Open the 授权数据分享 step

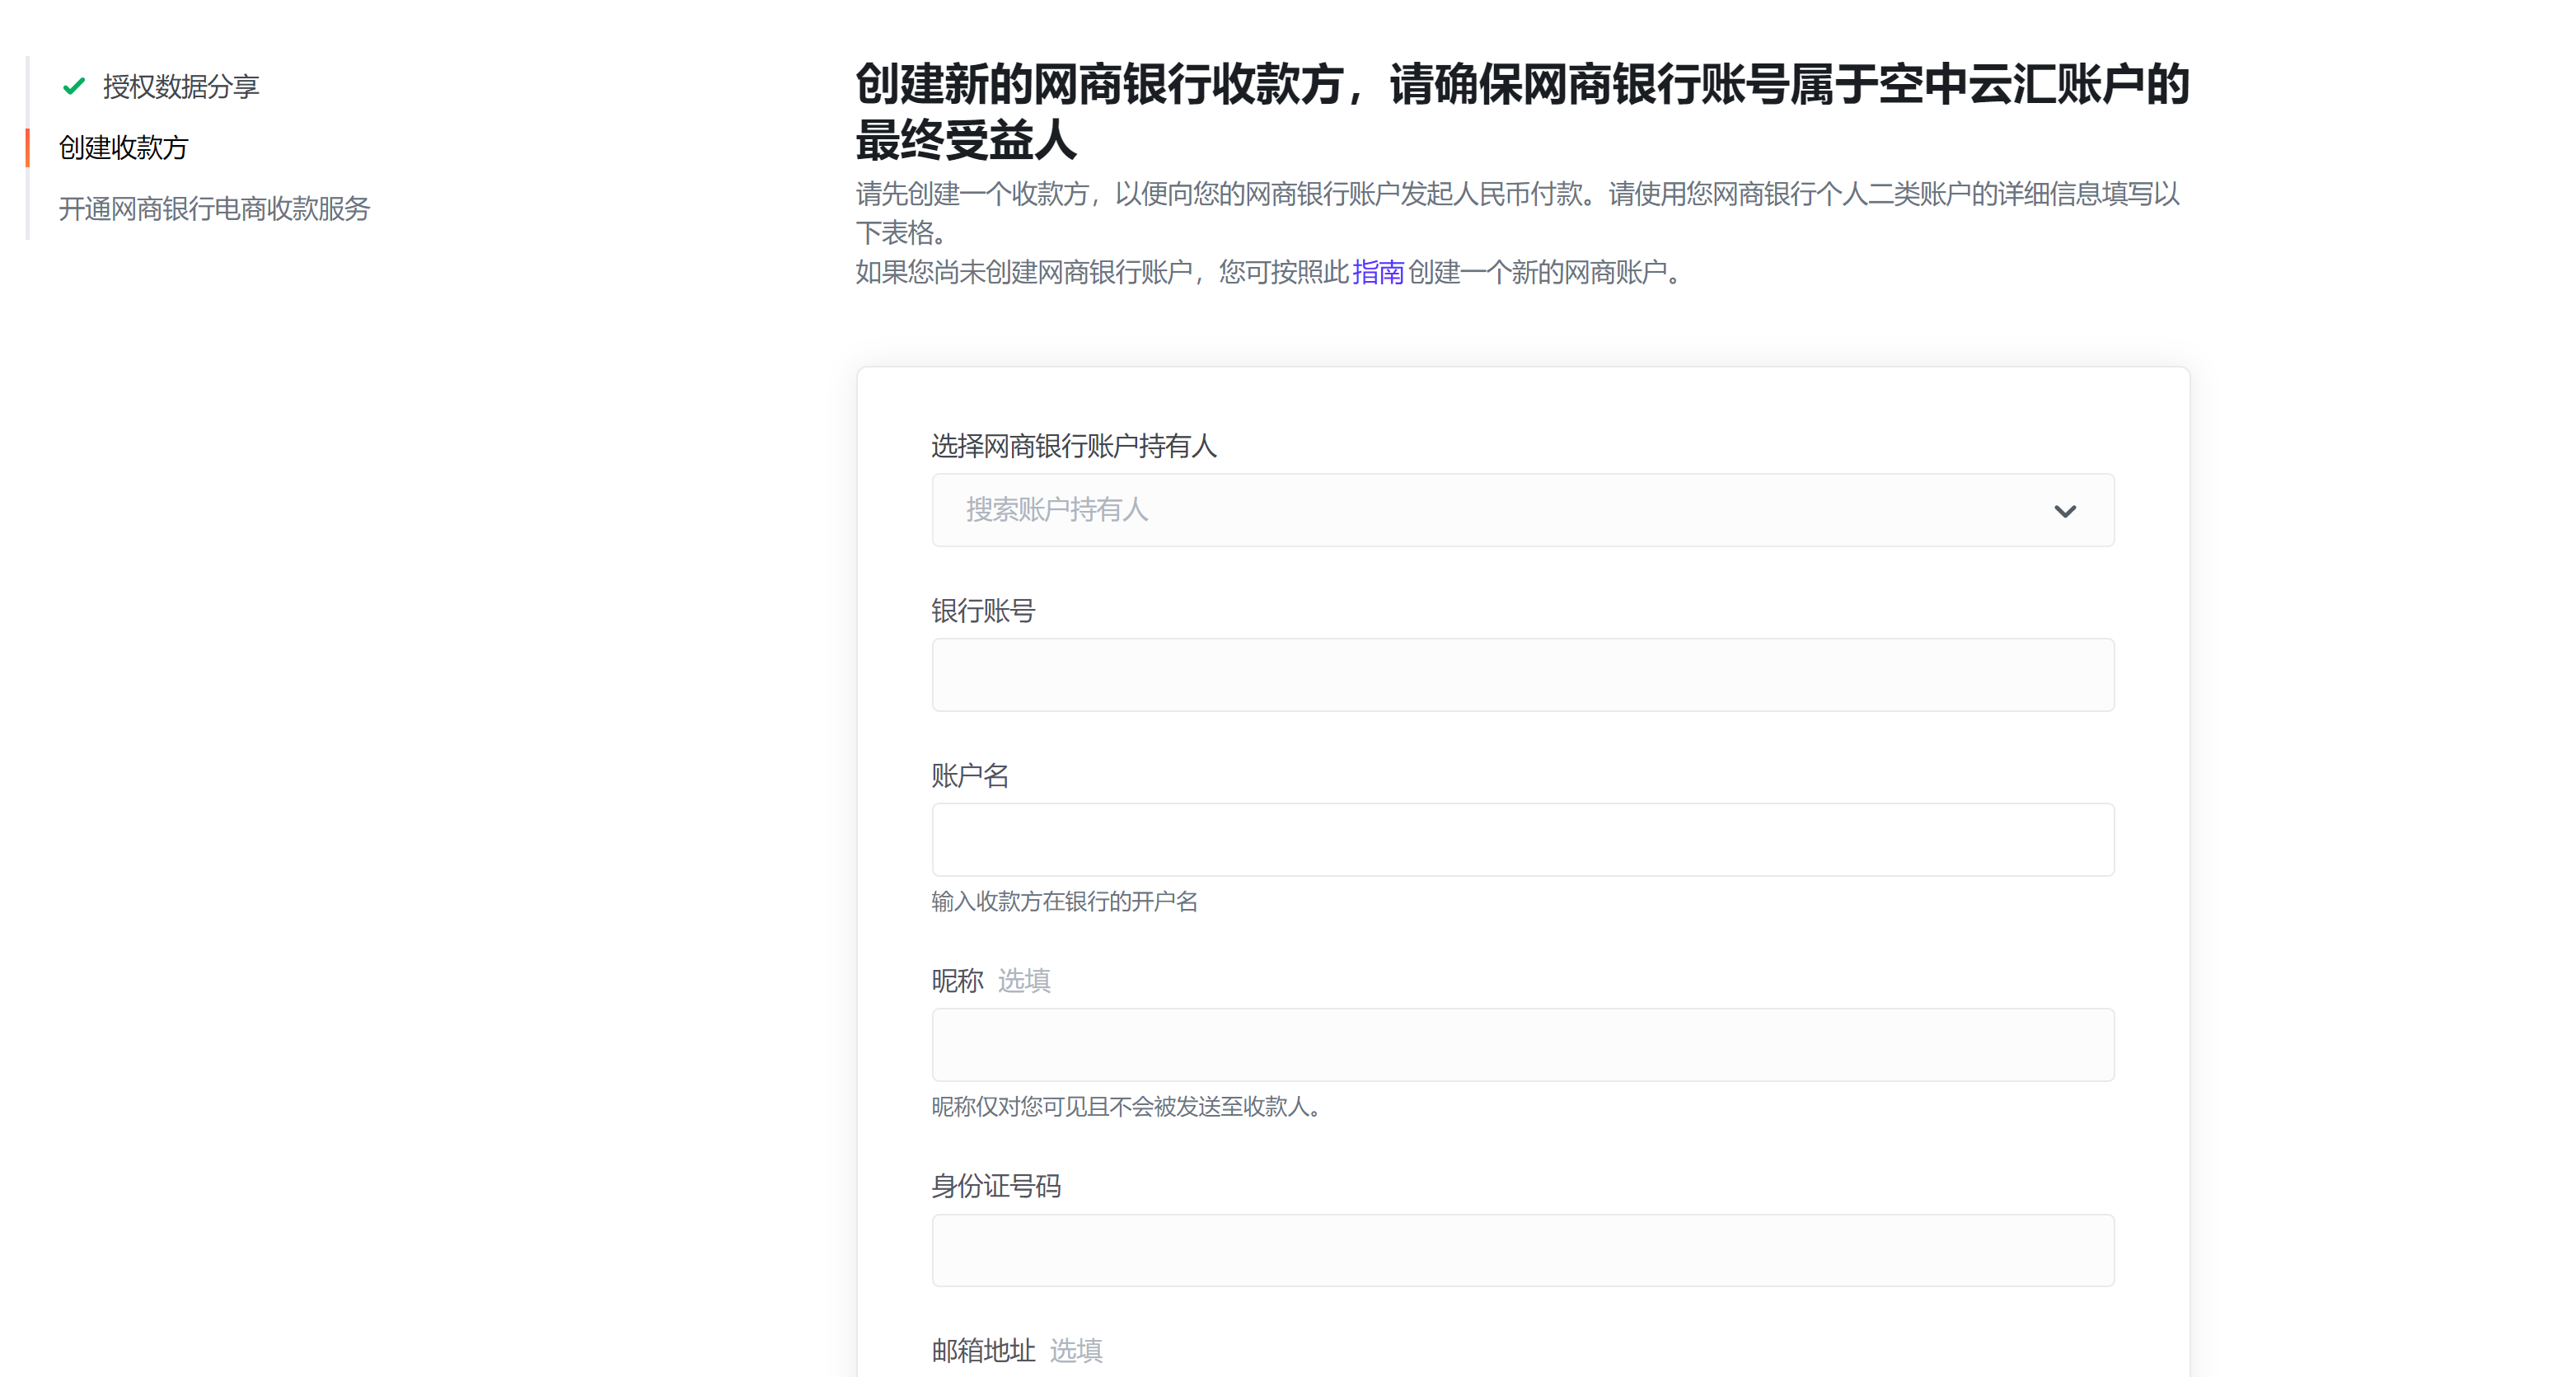pos(181,87)
